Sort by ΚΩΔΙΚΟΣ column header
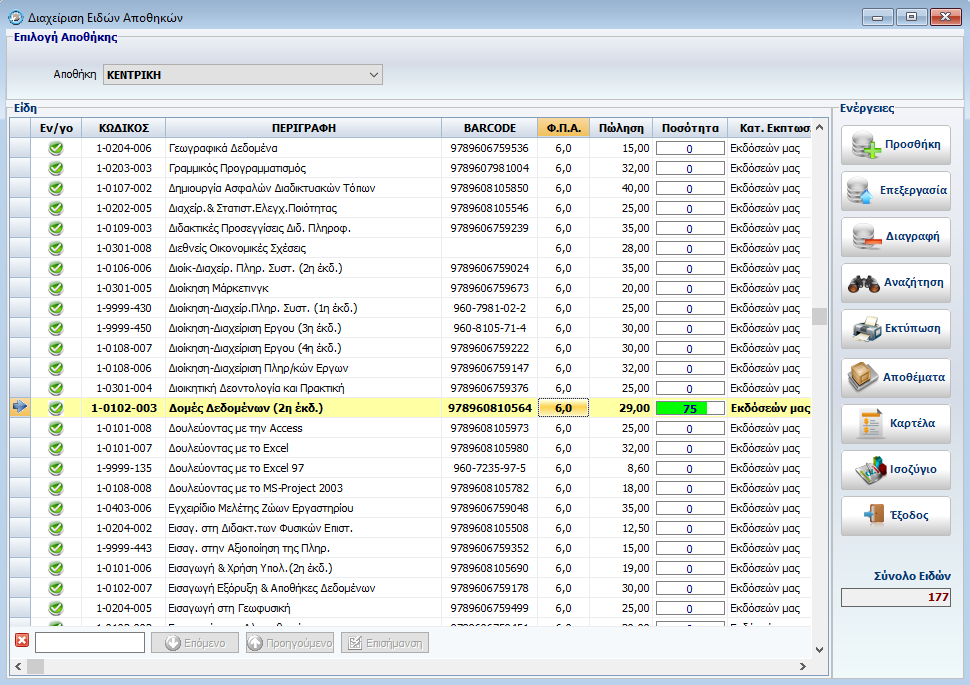Viewport: 970px width, 685px height. click(x=124, y=128)
